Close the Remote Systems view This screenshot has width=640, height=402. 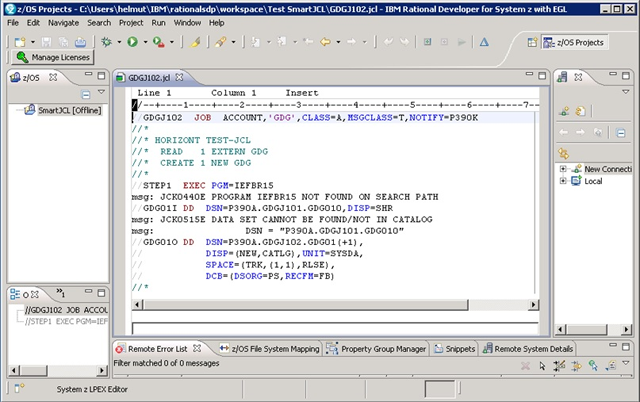click(578, 77)
